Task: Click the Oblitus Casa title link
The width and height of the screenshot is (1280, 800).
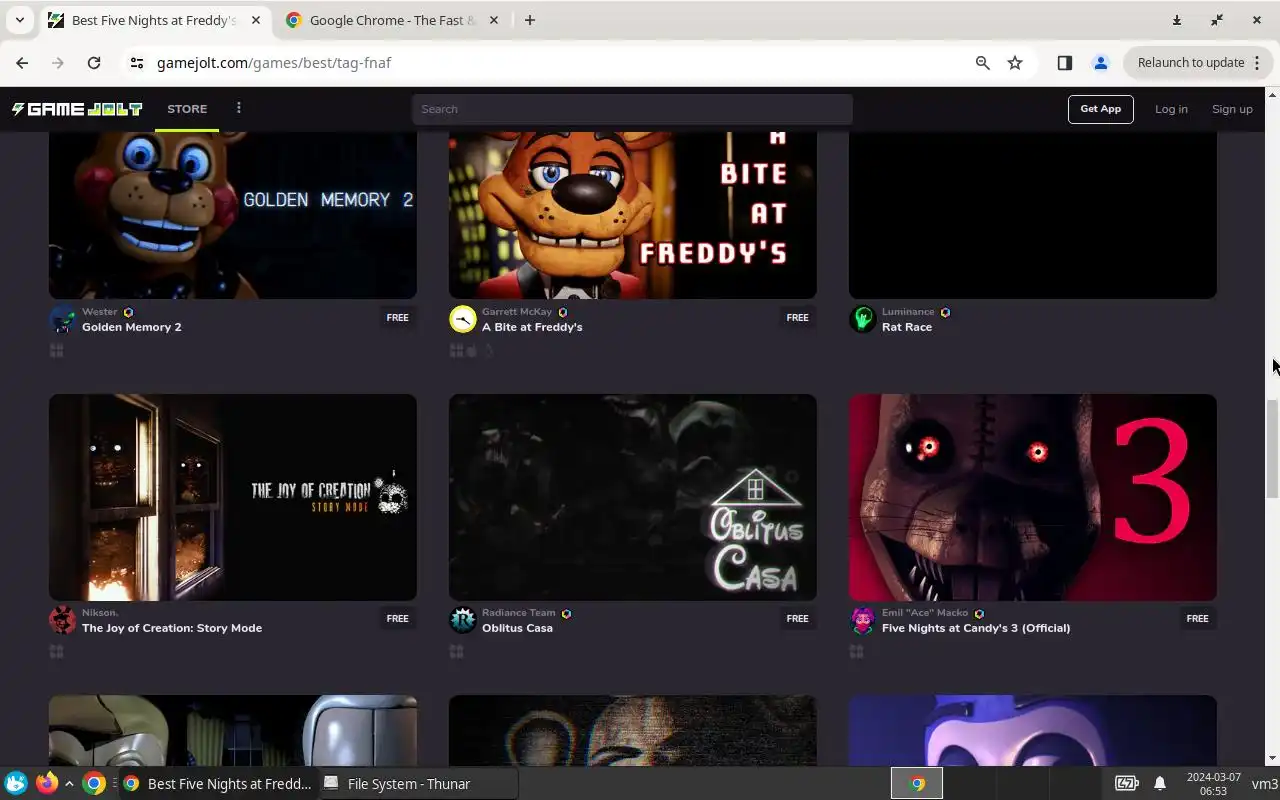Action: 517,628
